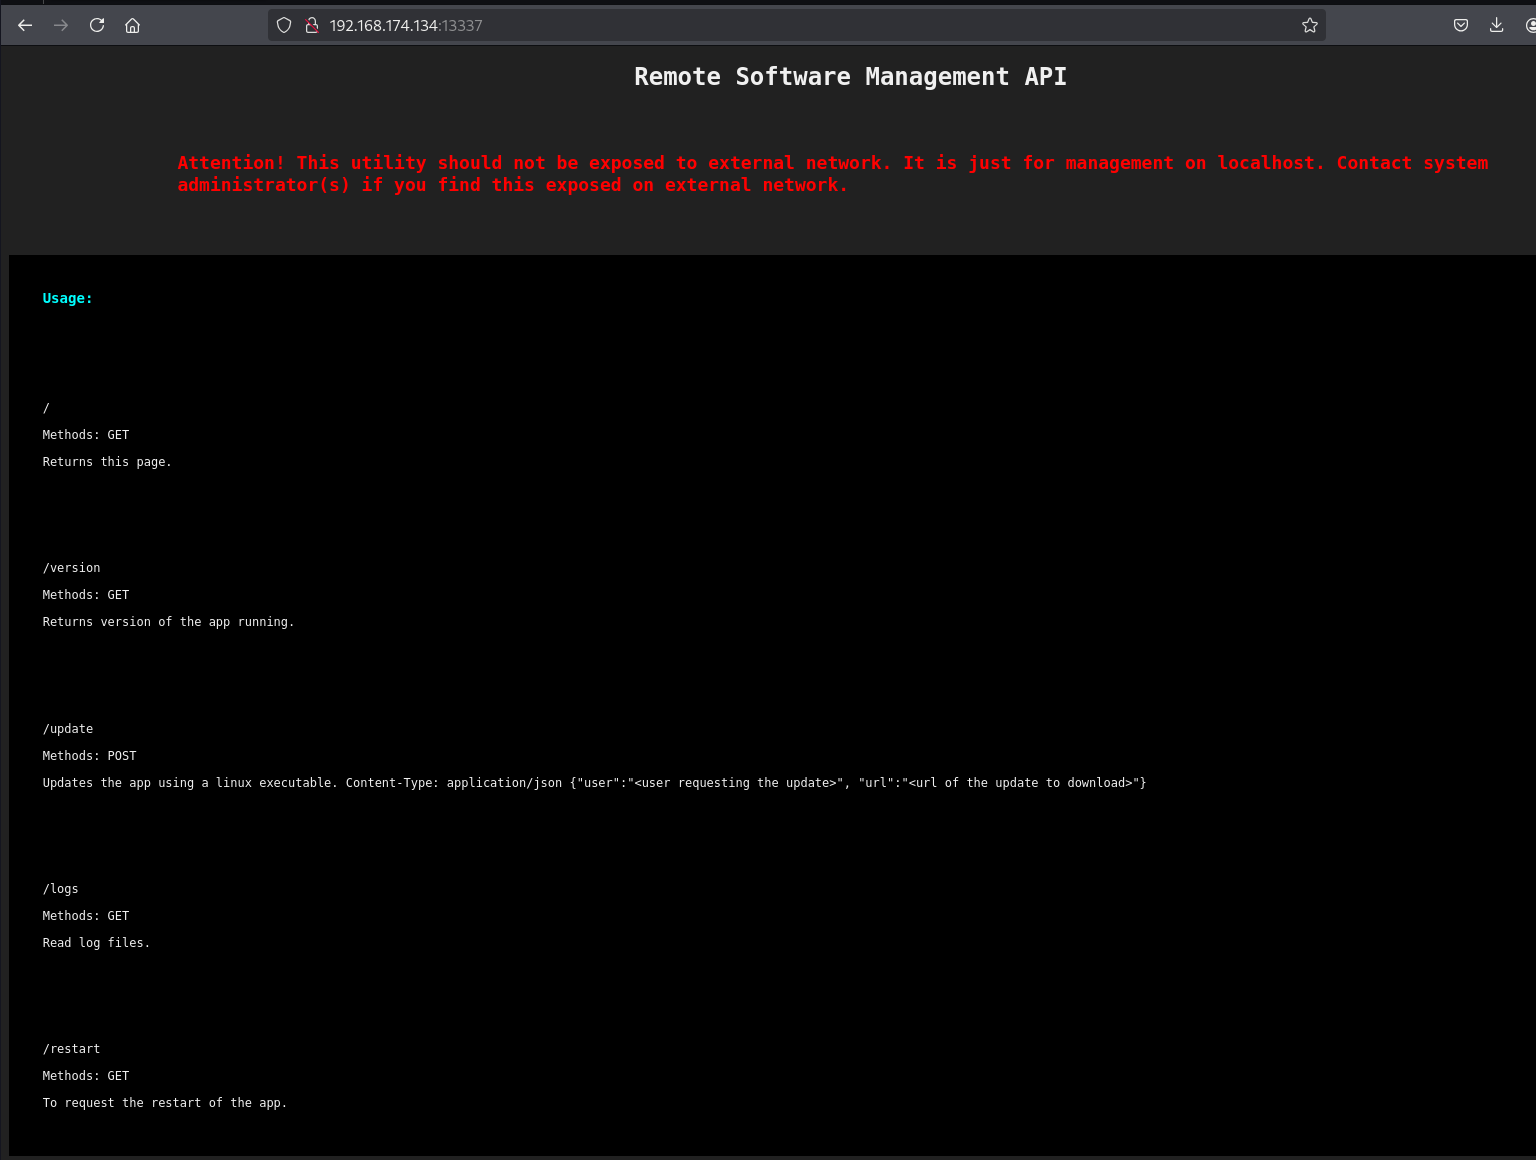
Task: Open the downloads panel
Action: click(x=1496, y=25)
